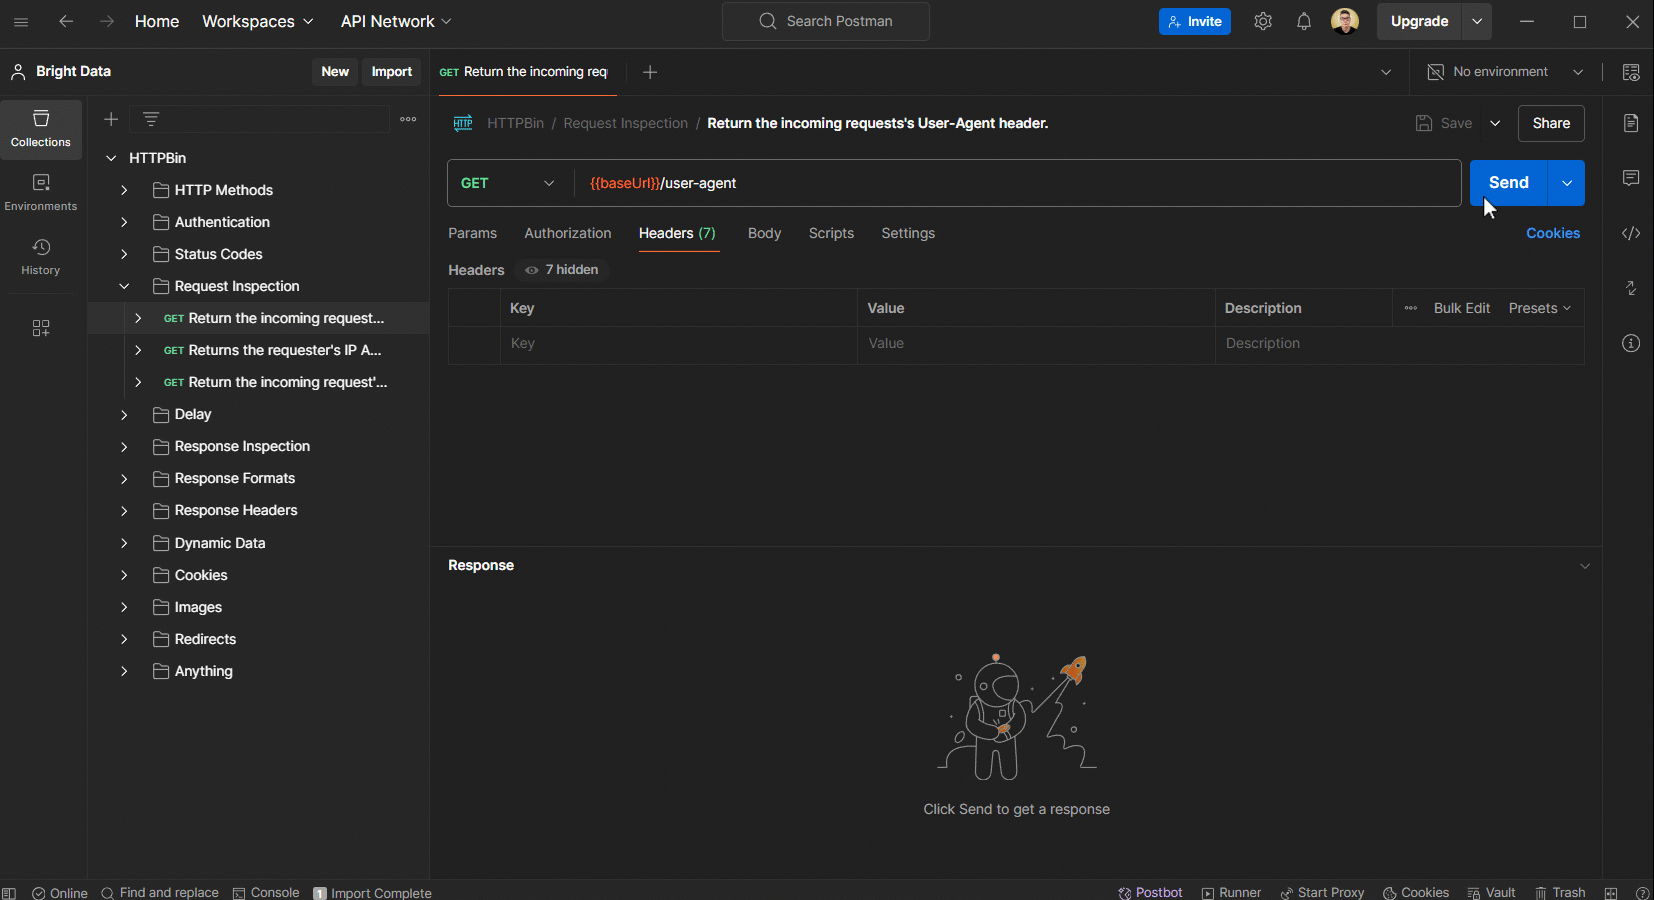The image size is (1654, 900).
Task: Open the notifications panel
Action: pyautogui.click(x=1304, y=20)
